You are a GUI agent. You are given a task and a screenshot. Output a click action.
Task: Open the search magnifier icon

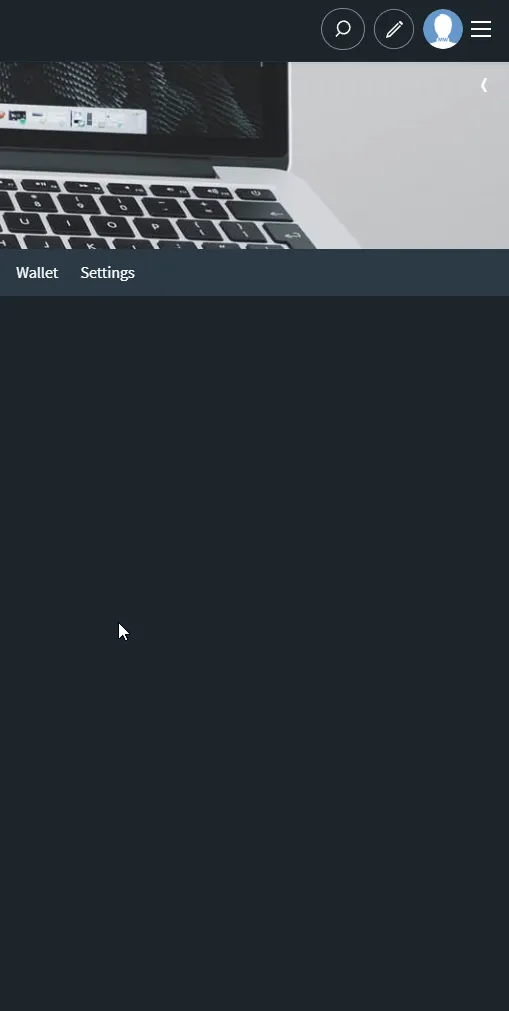pos(343,29)
